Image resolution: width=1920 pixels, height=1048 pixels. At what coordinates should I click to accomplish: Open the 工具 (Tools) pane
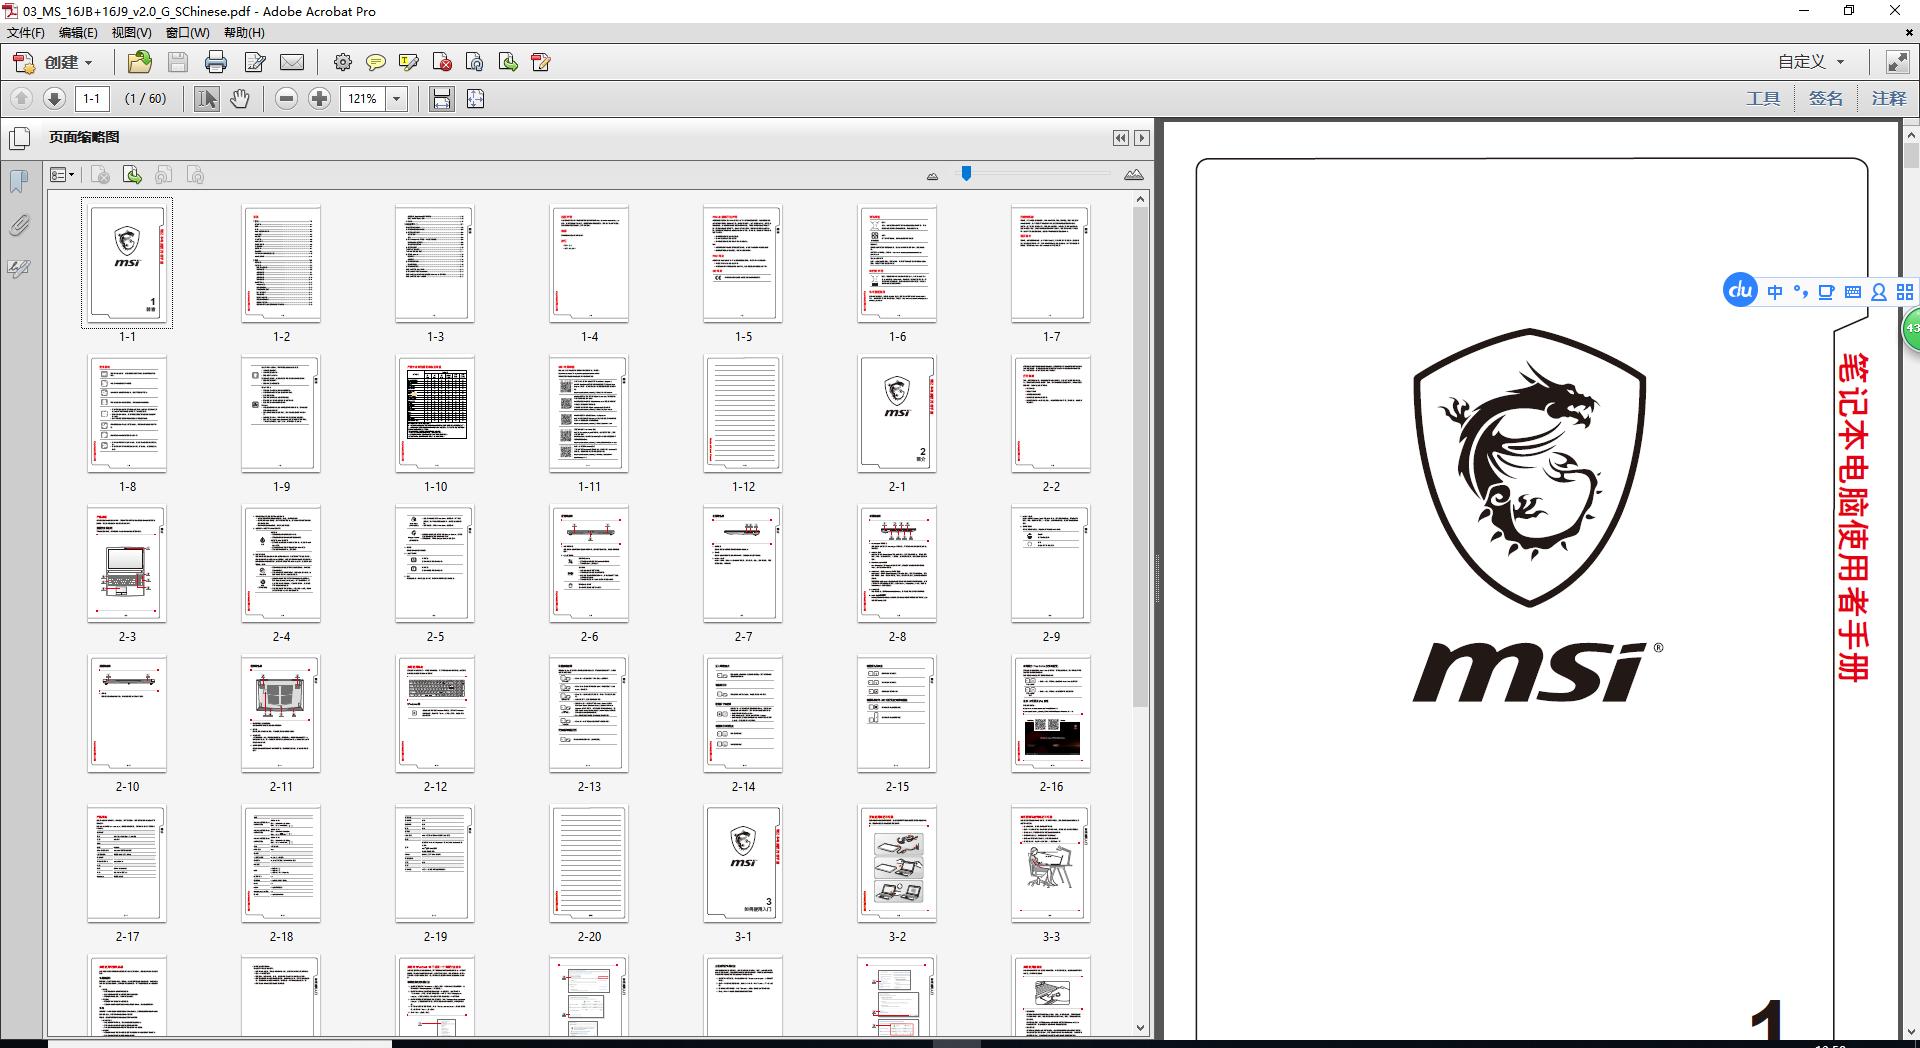coord(1763,98)
